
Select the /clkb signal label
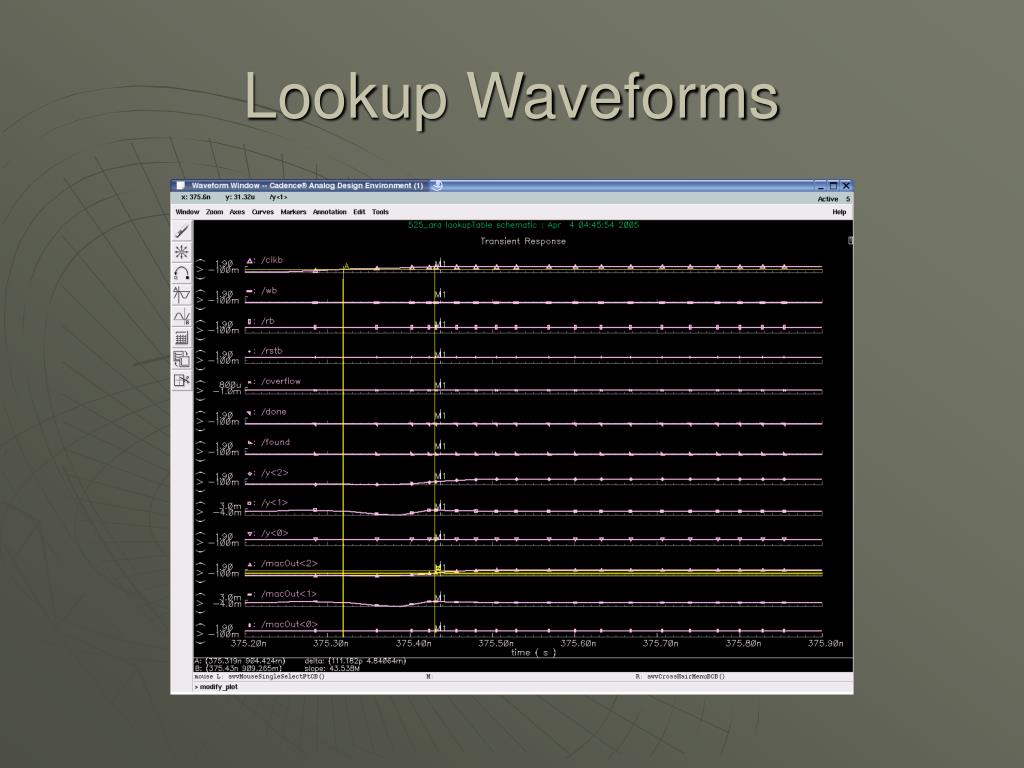click(x=272, y=260)
